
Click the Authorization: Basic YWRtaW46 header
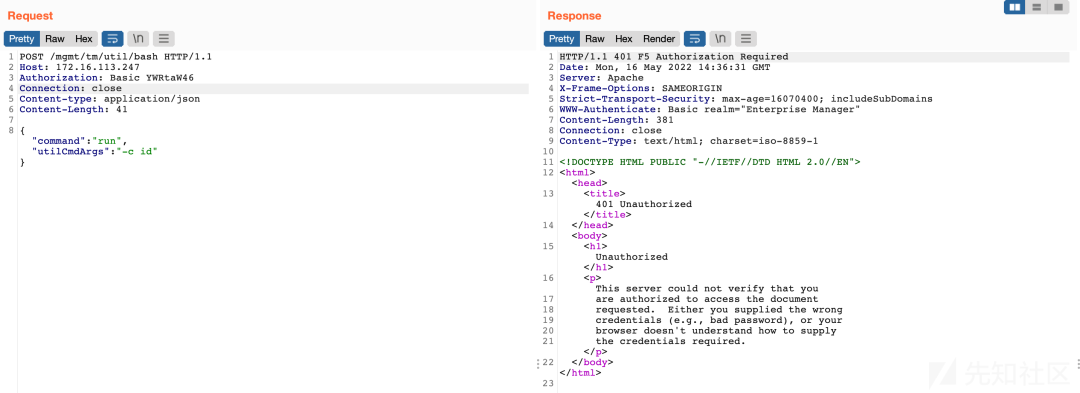(107, 78)
